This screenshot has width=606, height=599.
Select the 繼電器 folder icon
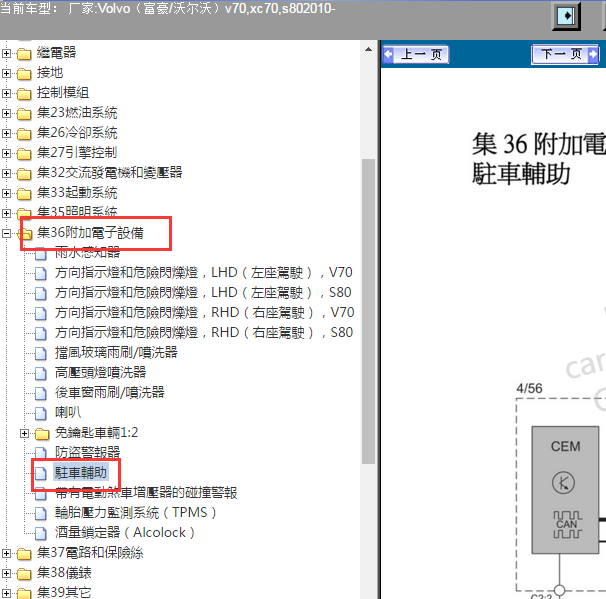24,54
